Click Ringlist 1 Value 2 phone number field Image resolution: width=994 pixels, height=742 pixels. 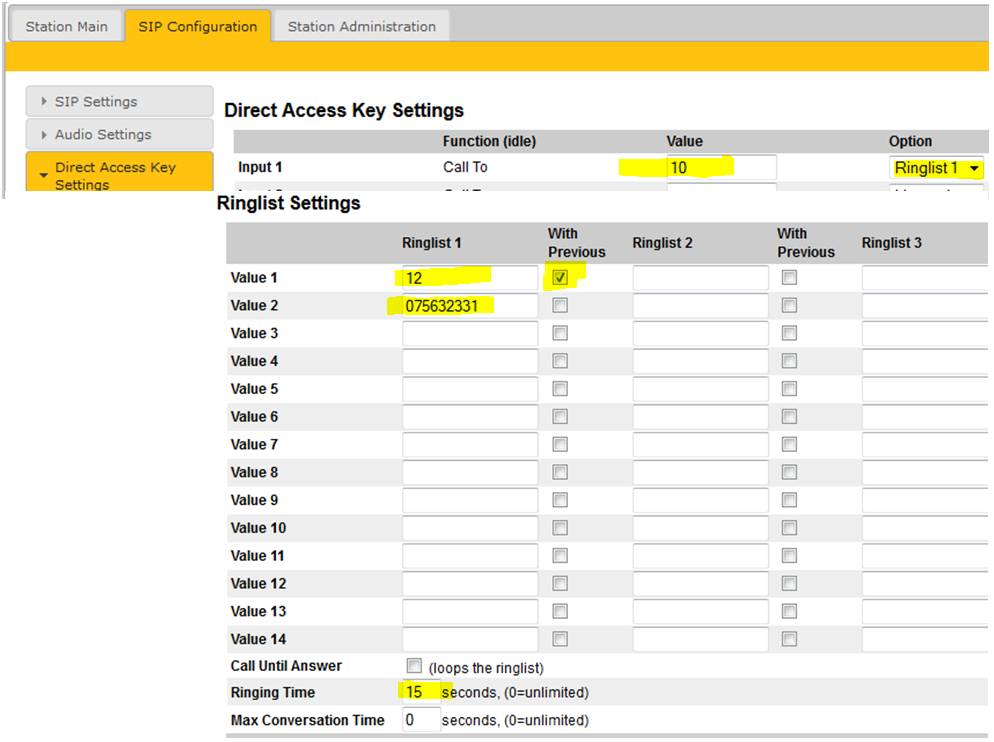[469, 306]
